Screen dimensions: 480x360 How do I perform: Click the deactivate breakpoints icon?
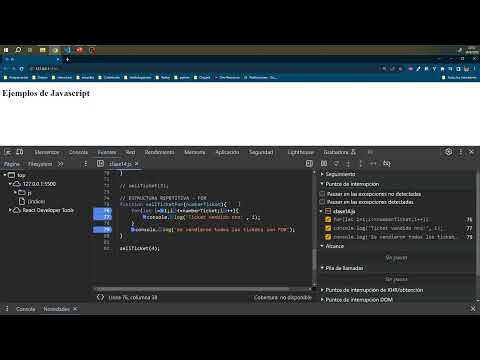387,164
